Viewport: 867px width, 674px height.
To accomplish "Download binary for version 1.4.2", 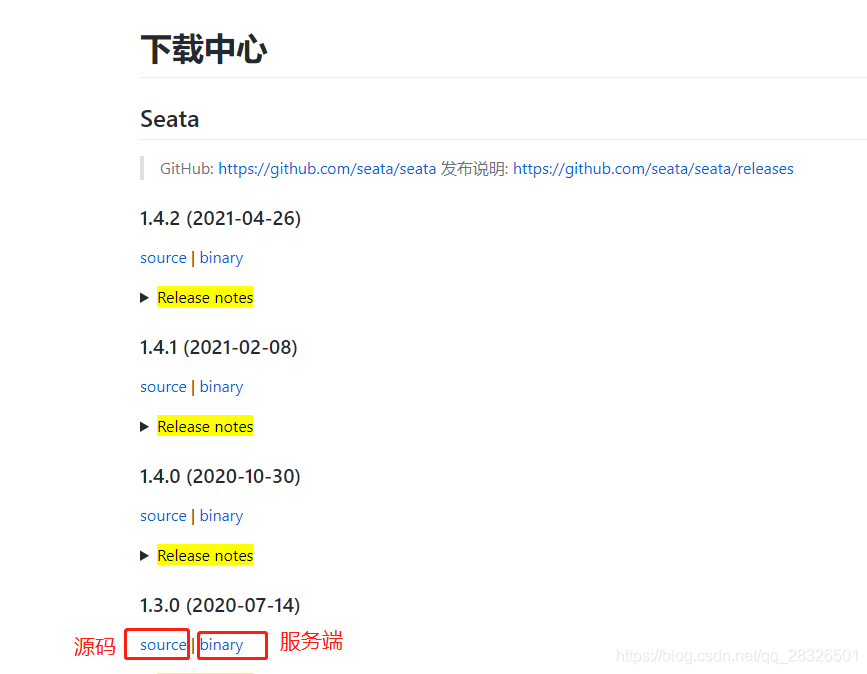I will point(221,258).
